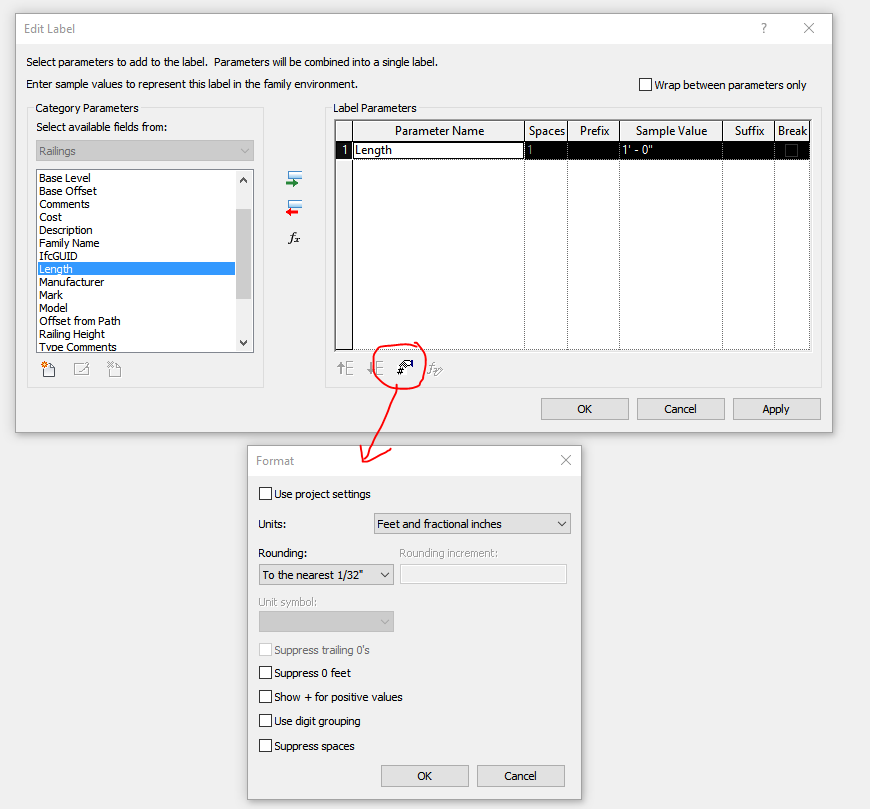Click the disabled Suppress trailing 0's checkbox
870x809 pixels.
[265, 650]
